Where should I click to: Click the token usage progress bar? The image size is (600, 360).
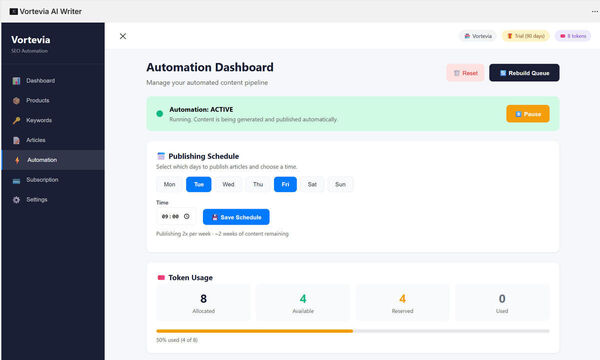[x=353, y=331]
